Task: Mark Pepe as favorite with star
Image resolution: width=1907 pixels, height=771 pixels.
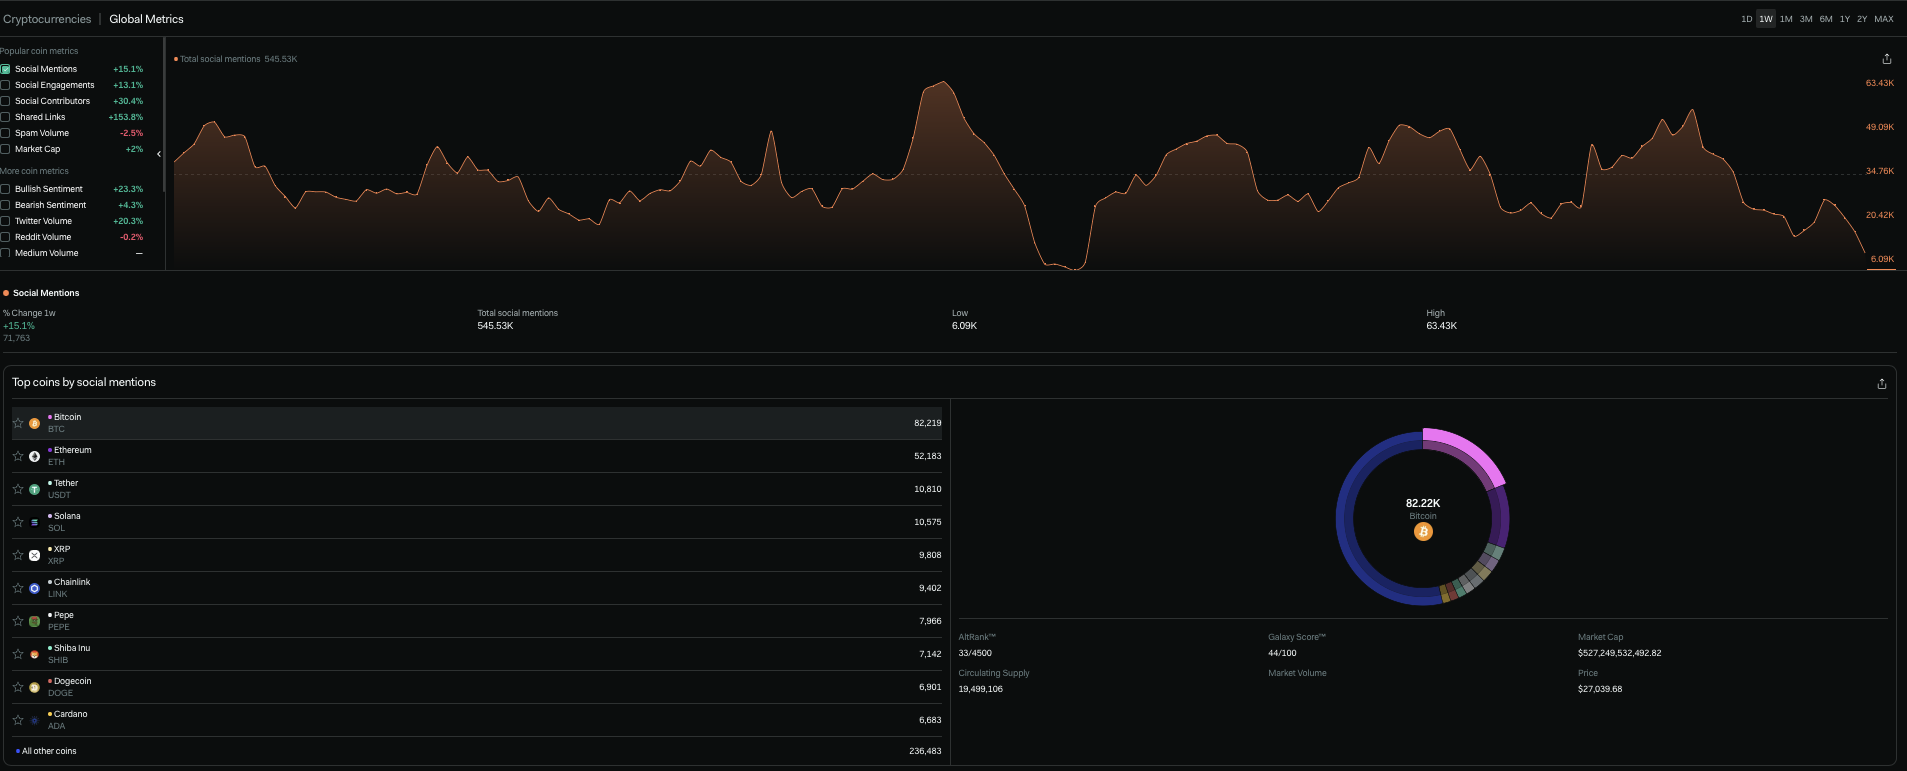Action: tap(18, 621)
